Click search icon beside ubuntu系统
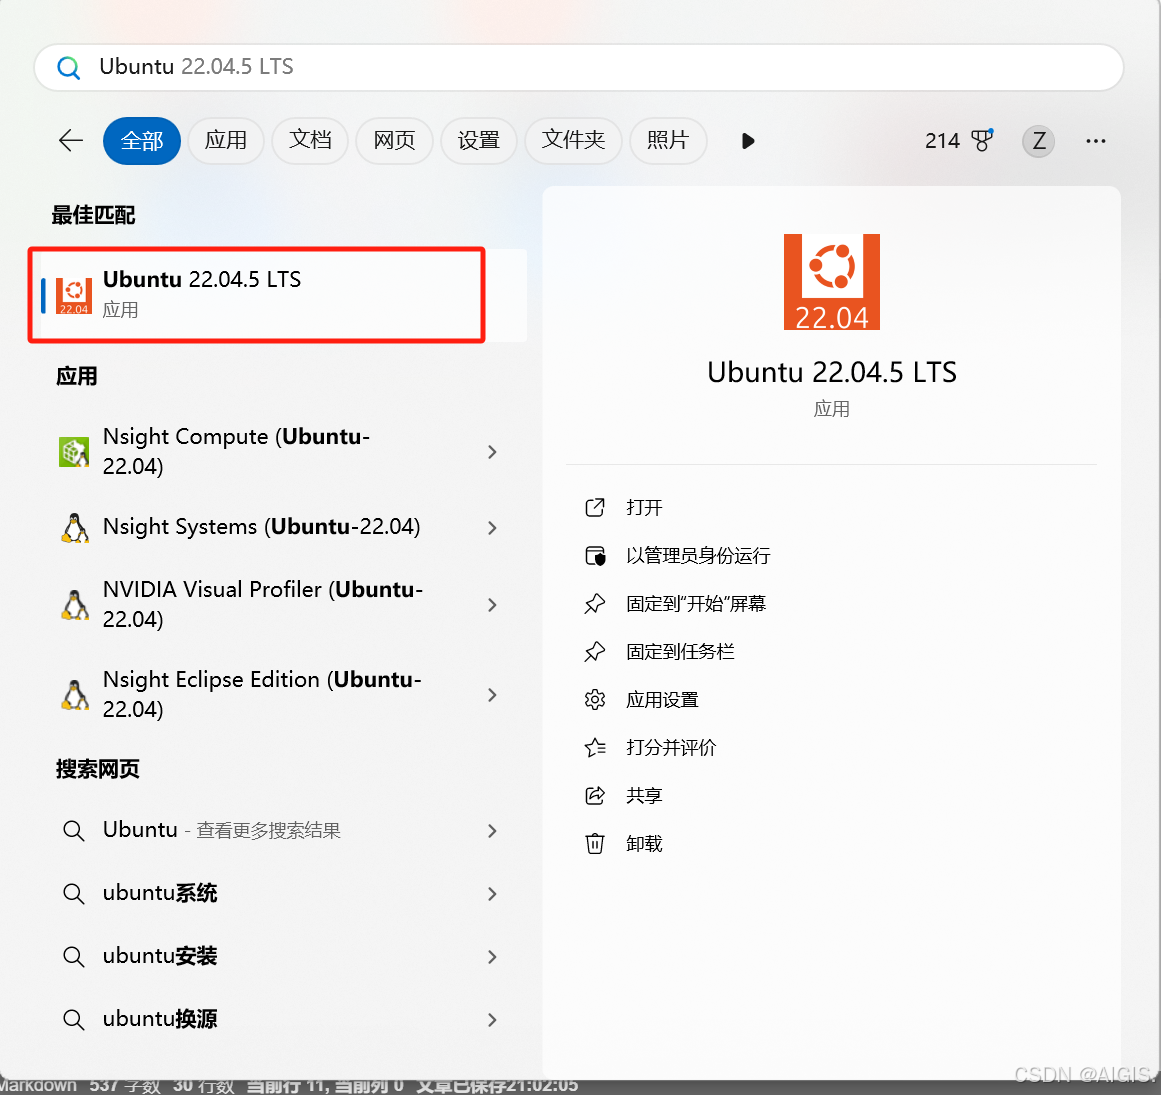This screenshot has width=1161, height=1095. pos(73,894)
